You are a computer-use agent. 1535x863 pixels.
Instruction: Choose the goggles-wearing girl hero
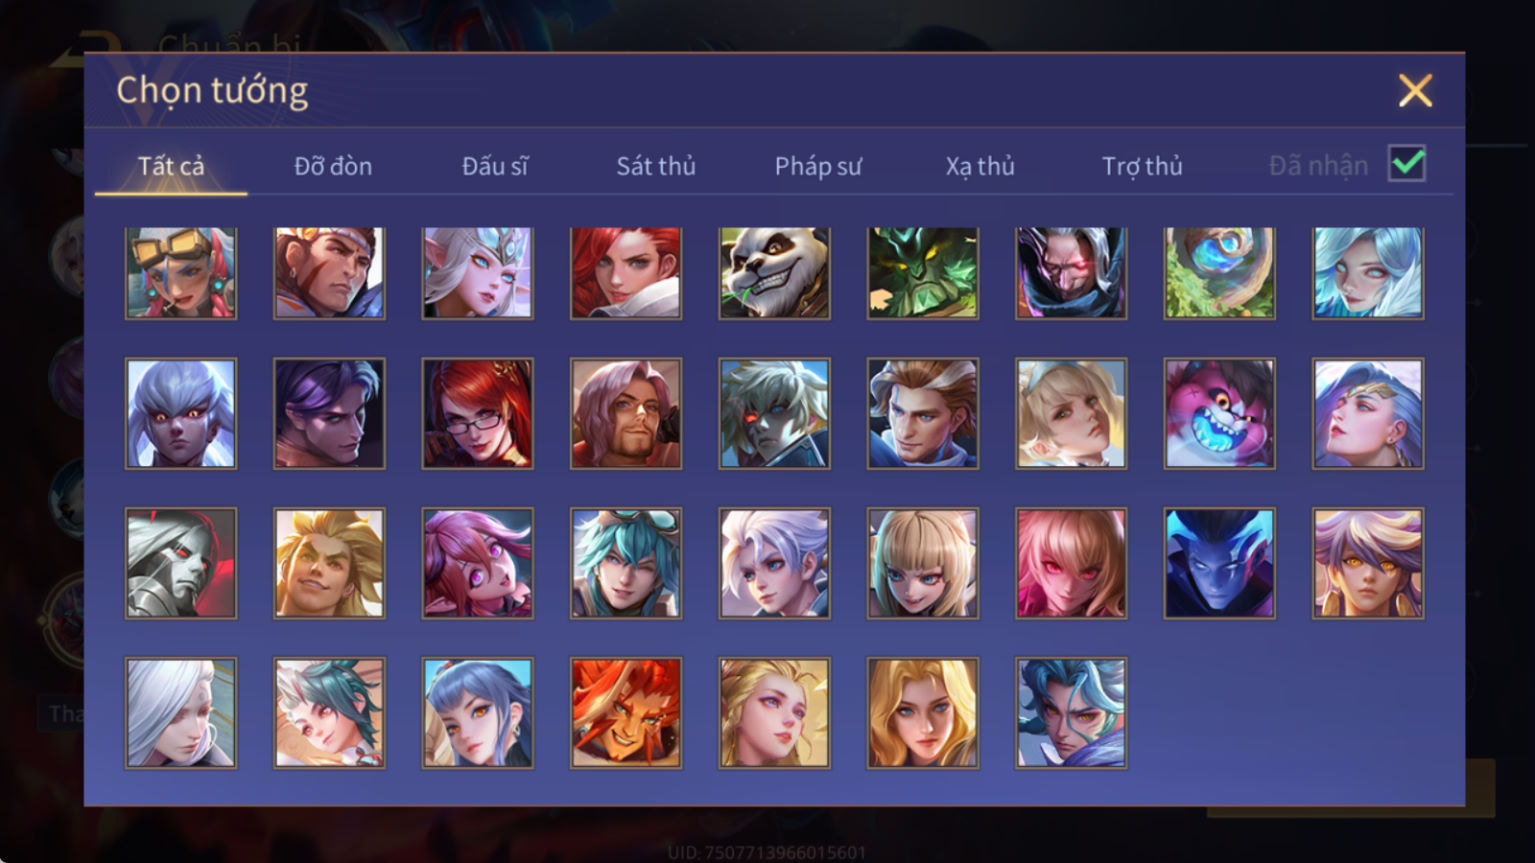click(x=181, y=273)
